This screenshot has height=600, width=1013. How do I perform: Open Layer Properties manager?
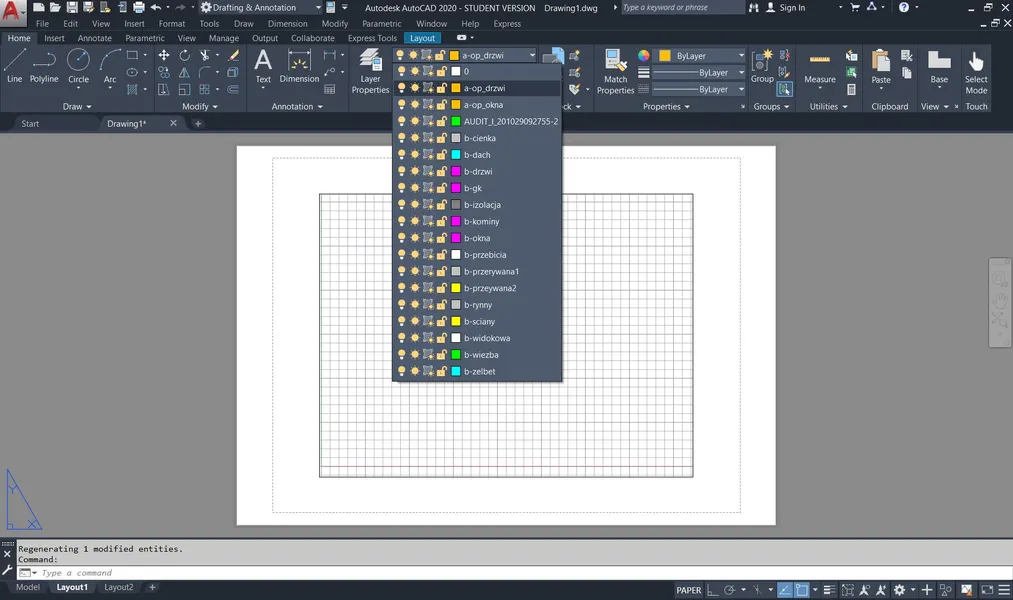370,70
